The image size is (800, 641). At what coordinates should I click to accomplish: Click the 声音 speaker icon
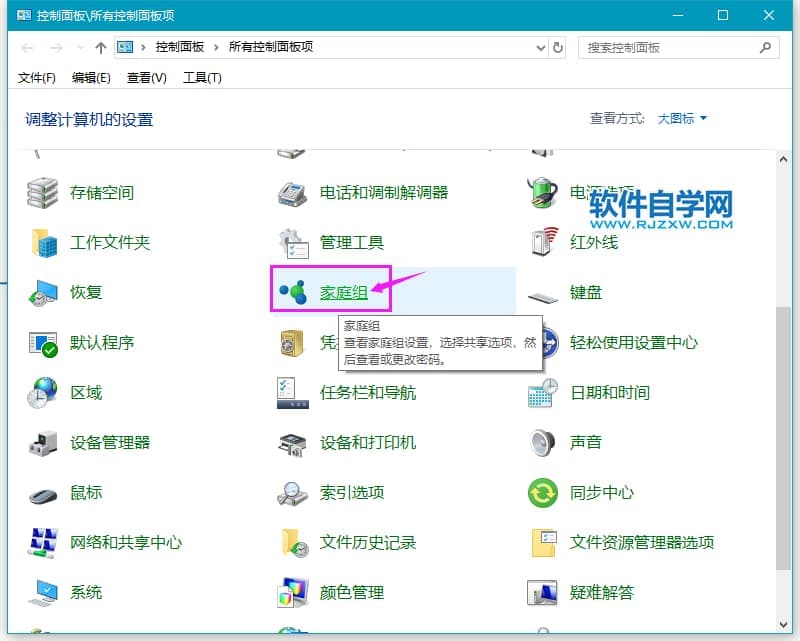point(542,442)
